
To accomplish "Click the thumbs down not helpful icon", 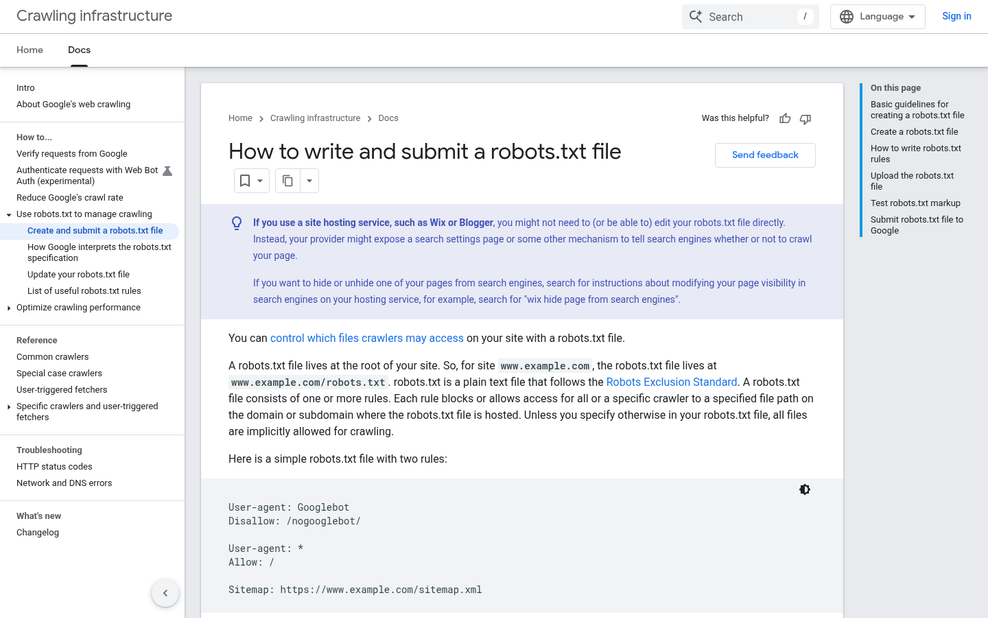I will click(x=805, y=118).
